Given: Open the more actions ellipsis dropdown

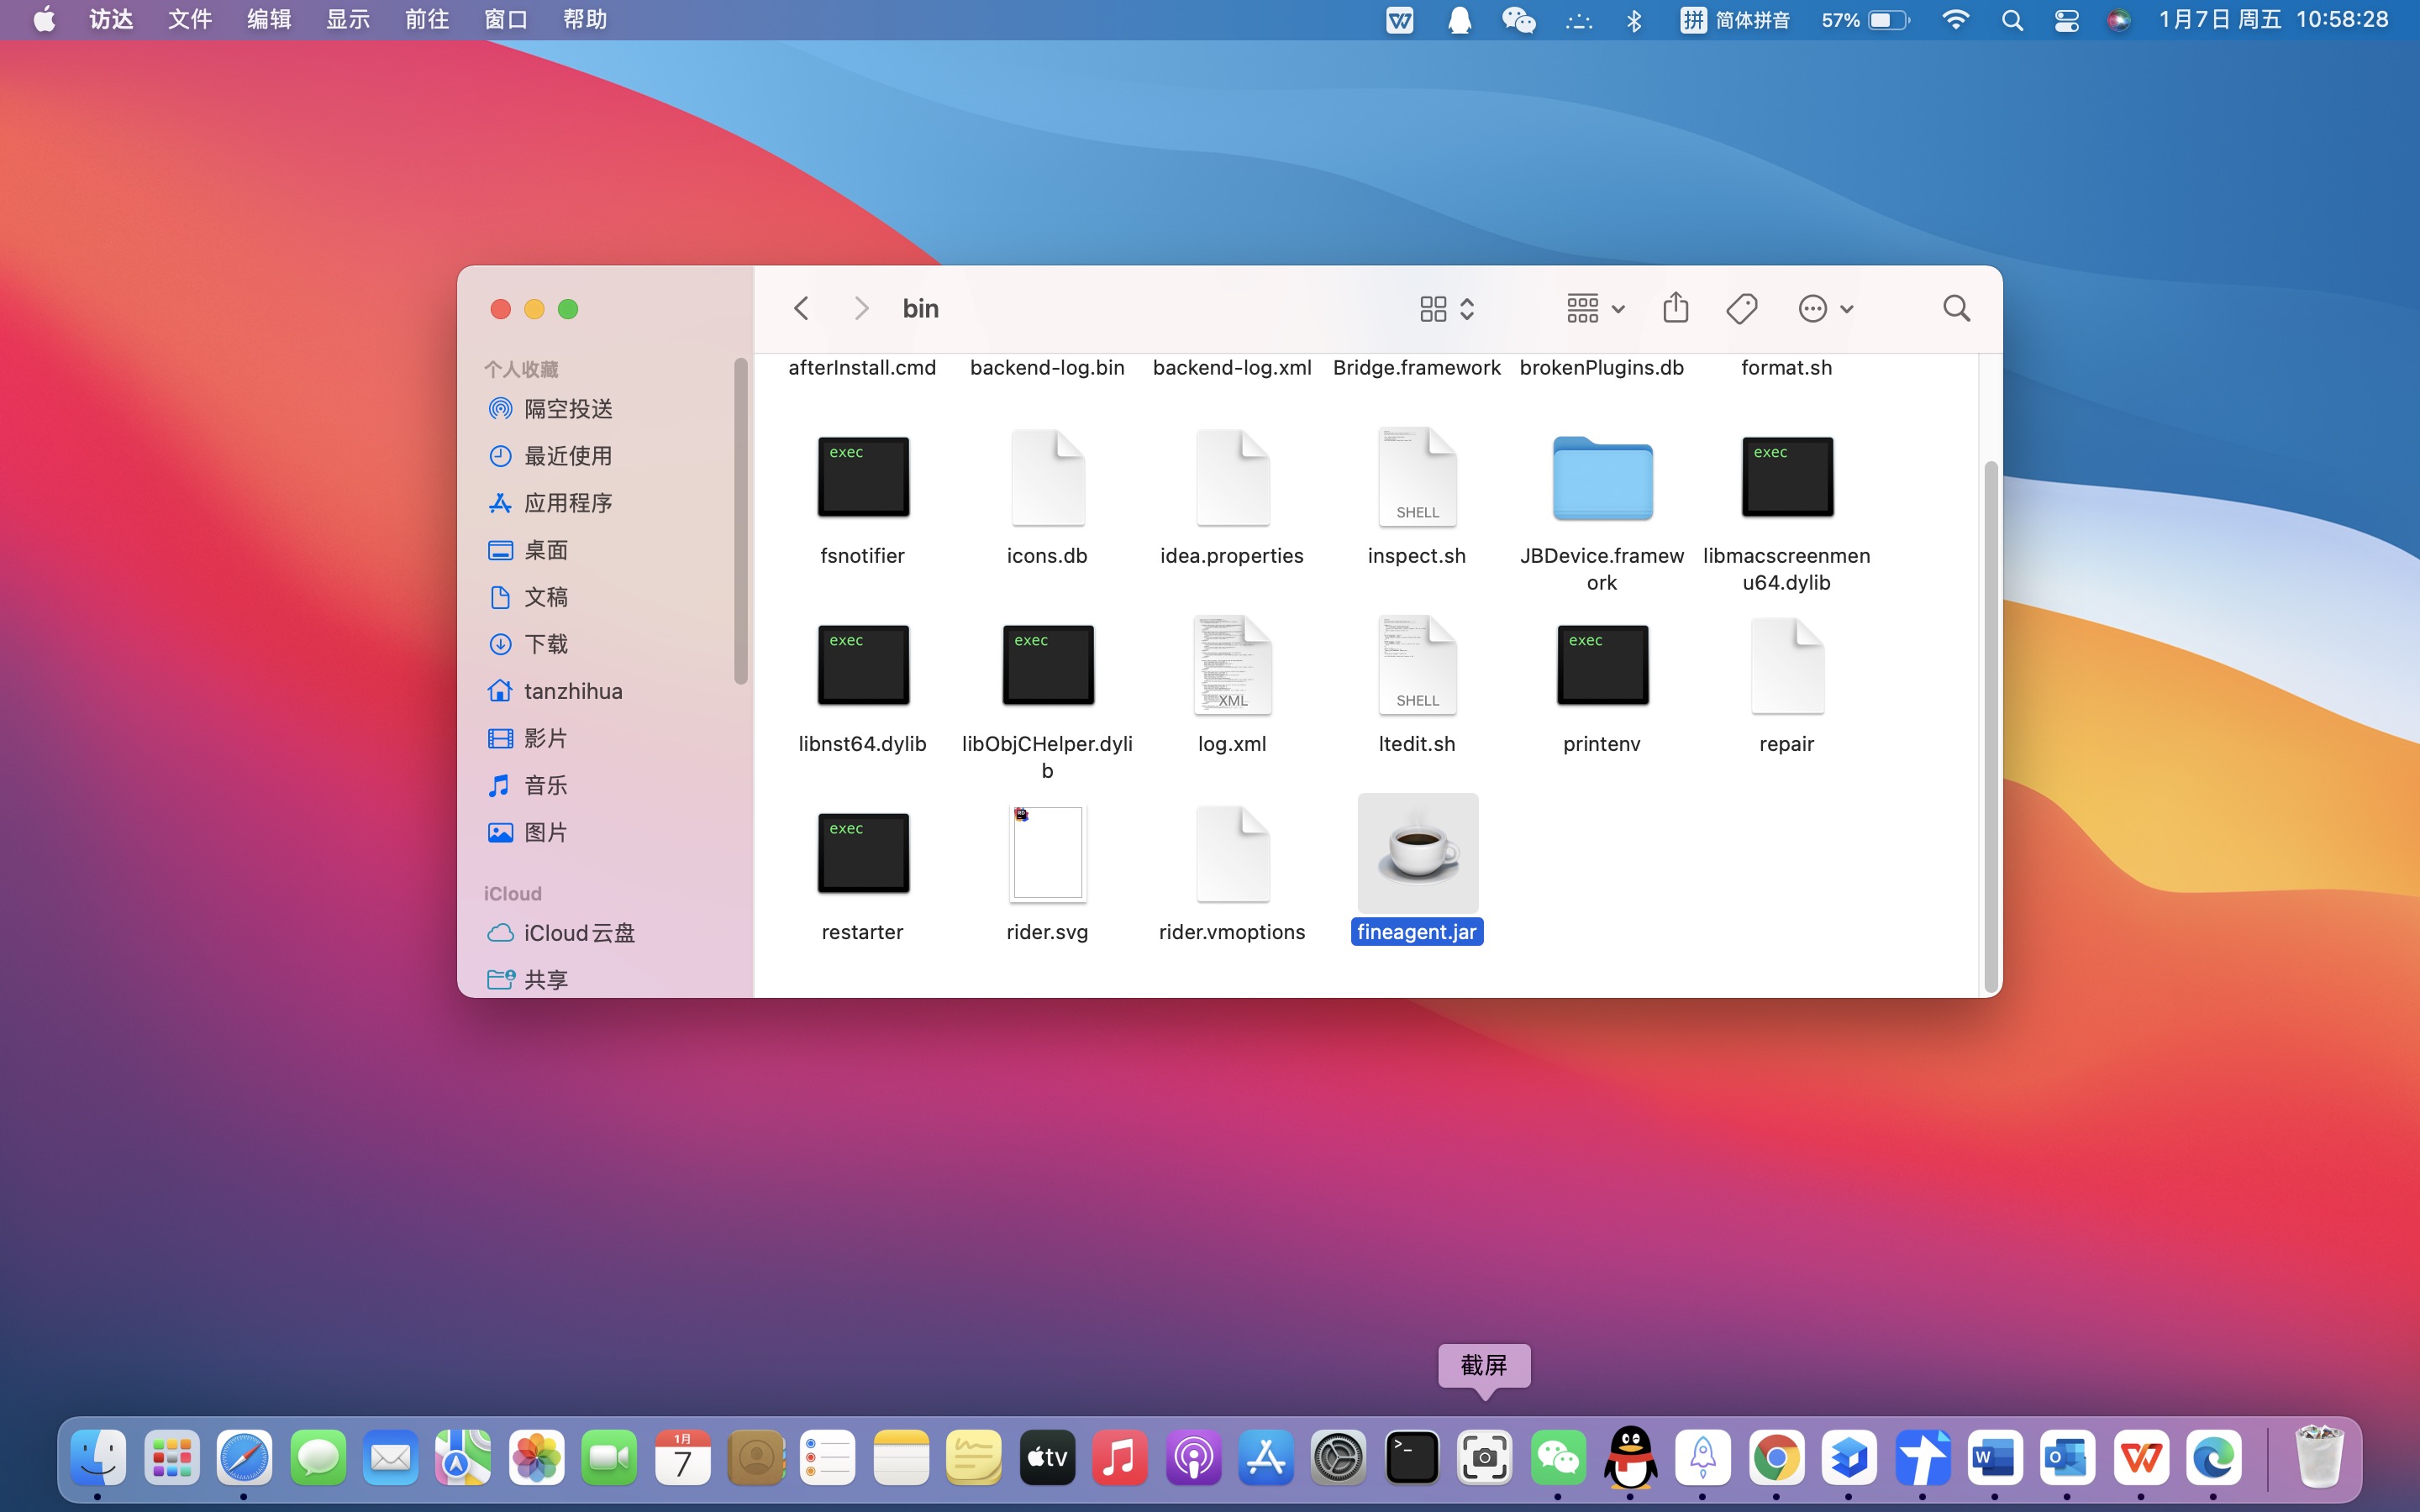Looking at the screenshot, I should point(1825,308).
